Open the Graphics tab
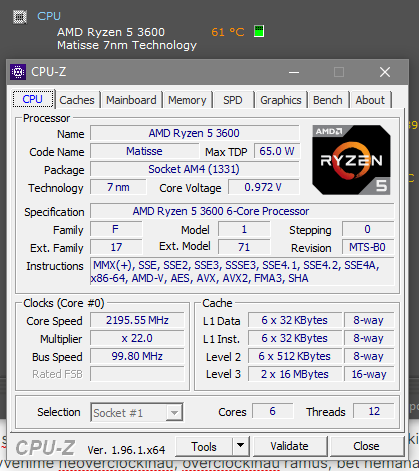Screen dimensions: 419x471 pyautogui.click(x=281, y=100)
